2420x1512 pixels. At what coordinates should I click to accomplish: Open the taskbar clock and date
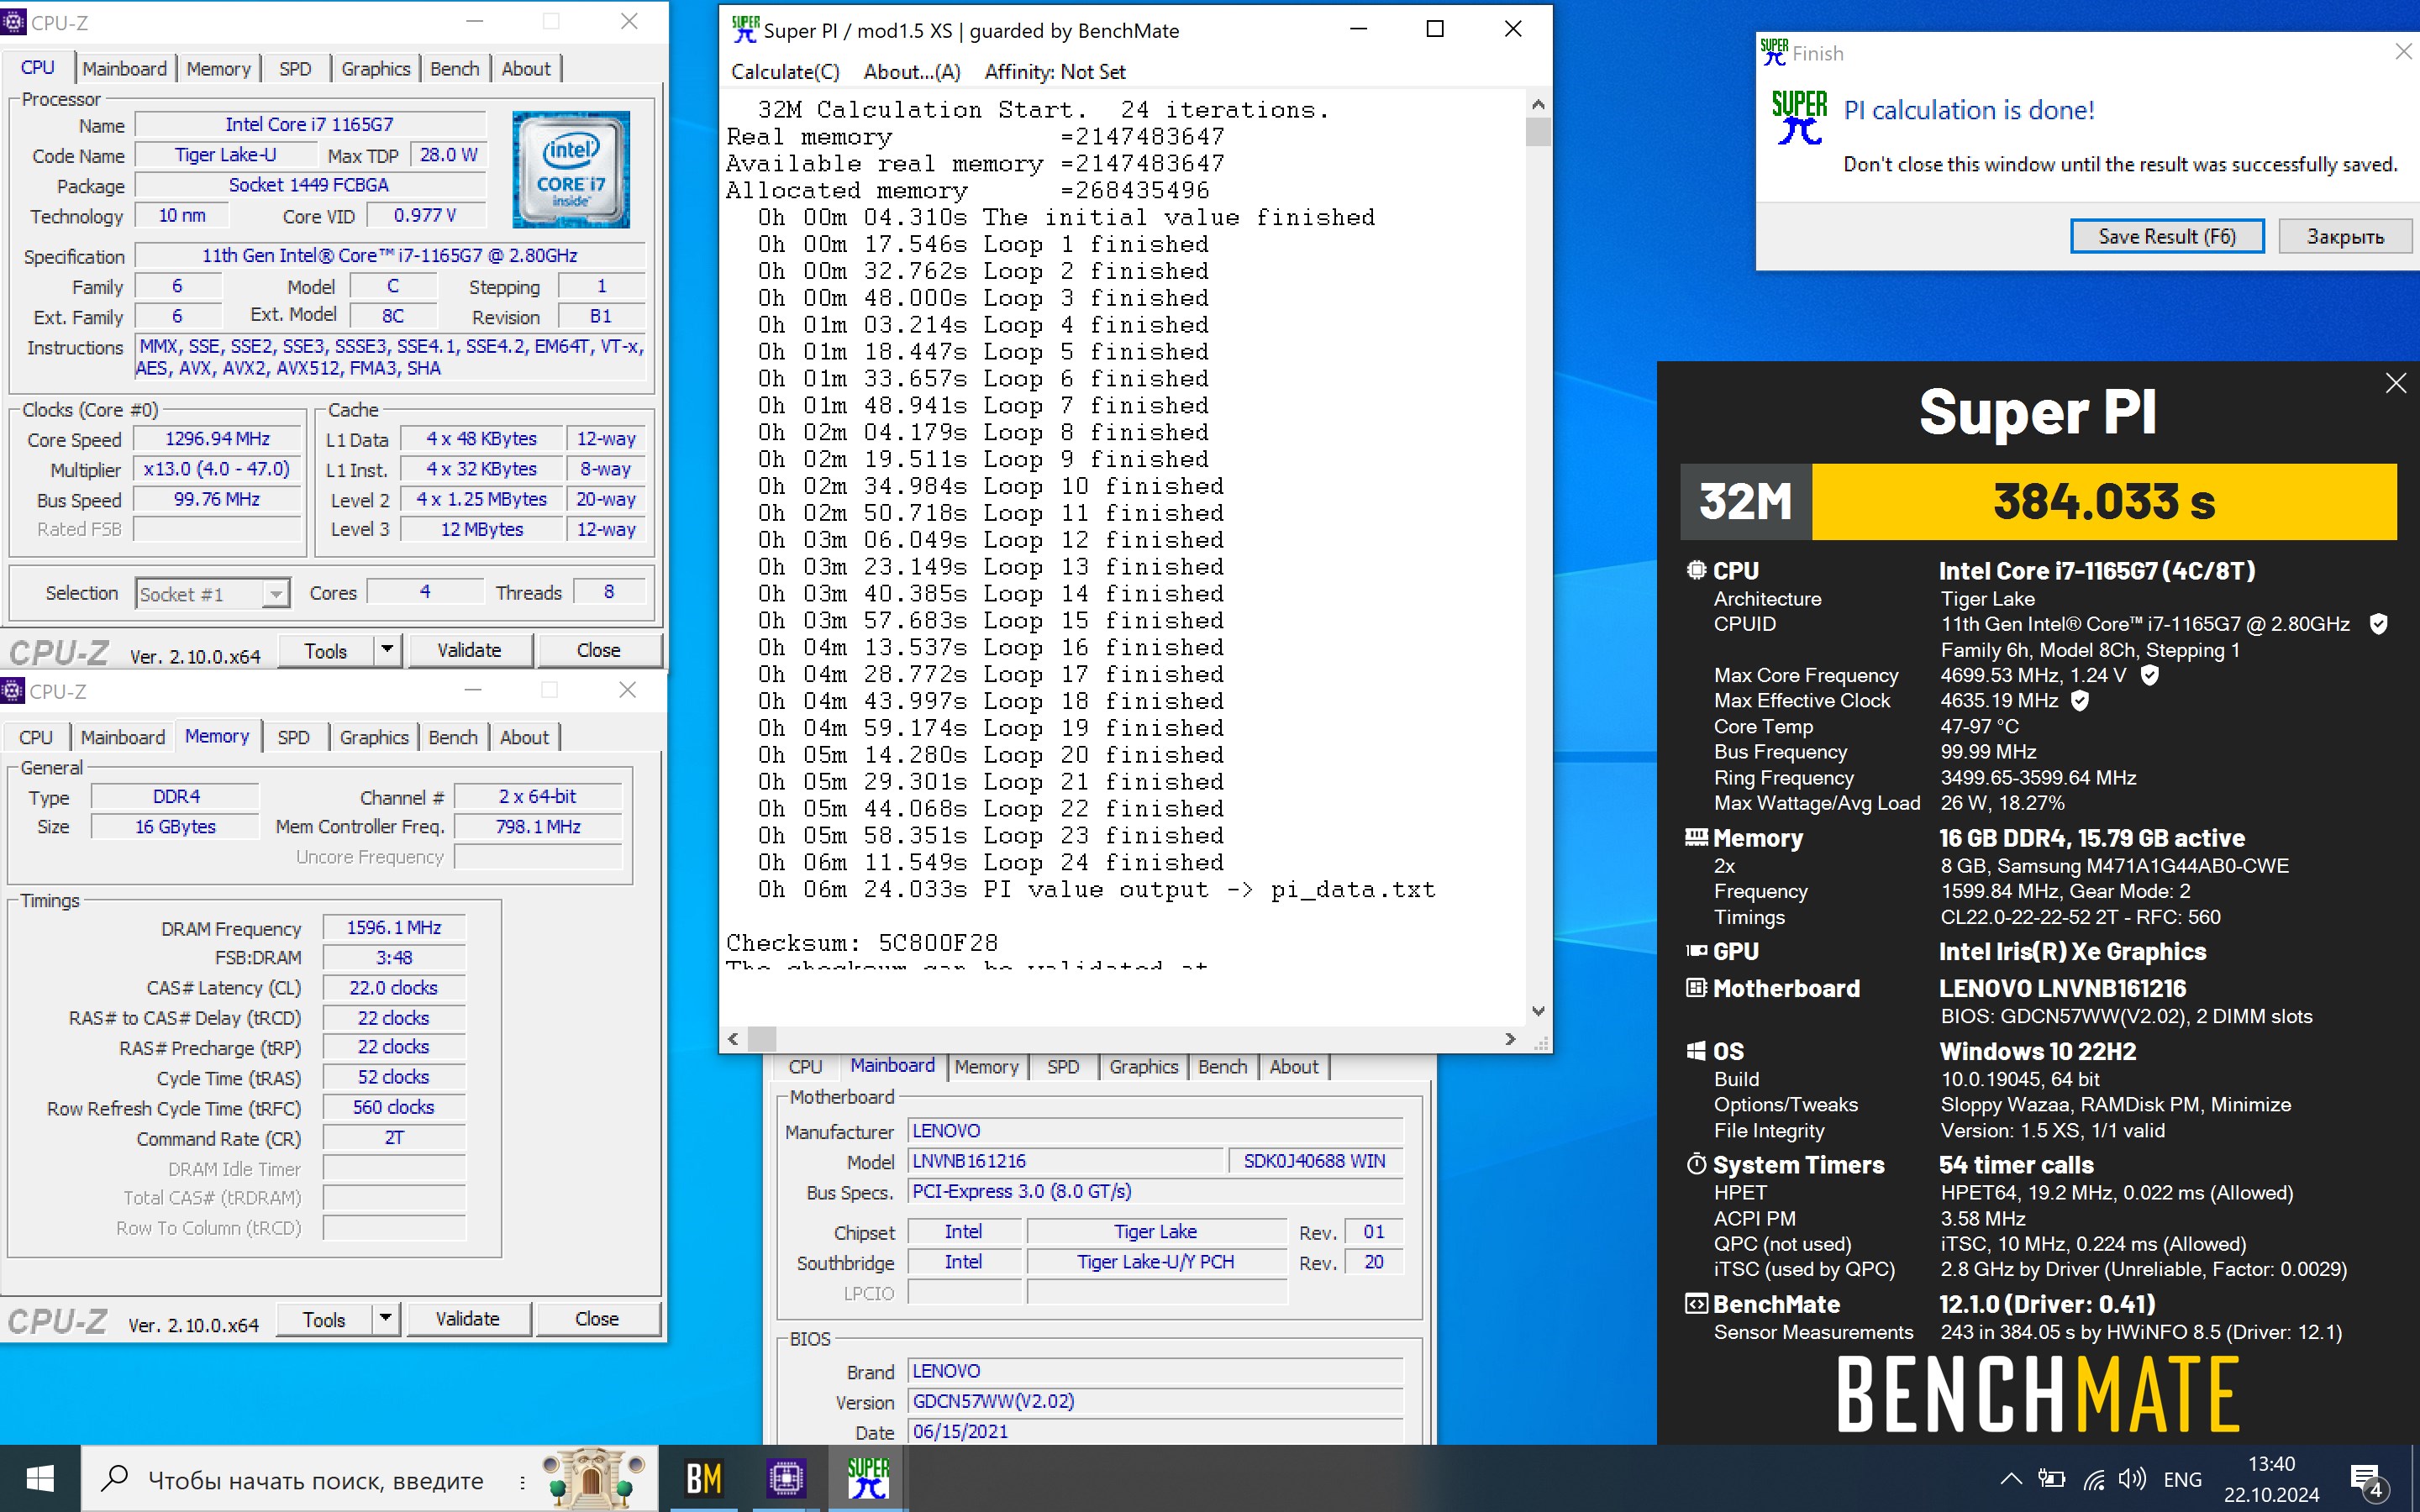(2271, 1479)
